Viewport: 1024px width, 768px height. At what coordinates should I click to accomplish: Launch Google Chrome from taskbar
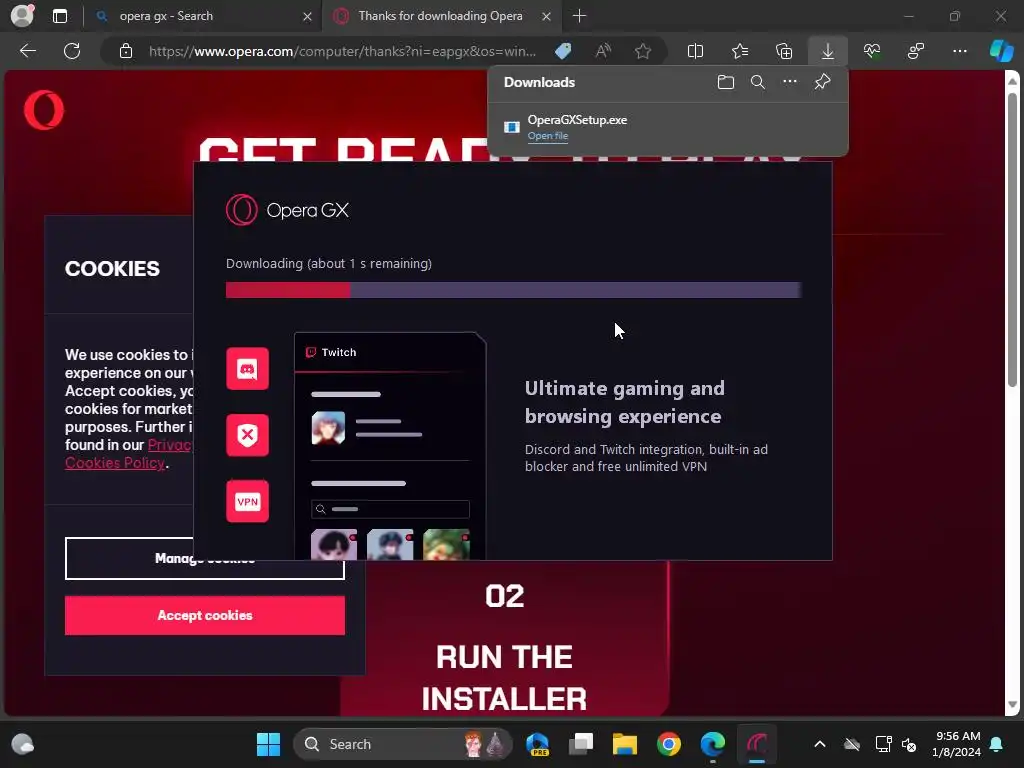coord(669,744)
